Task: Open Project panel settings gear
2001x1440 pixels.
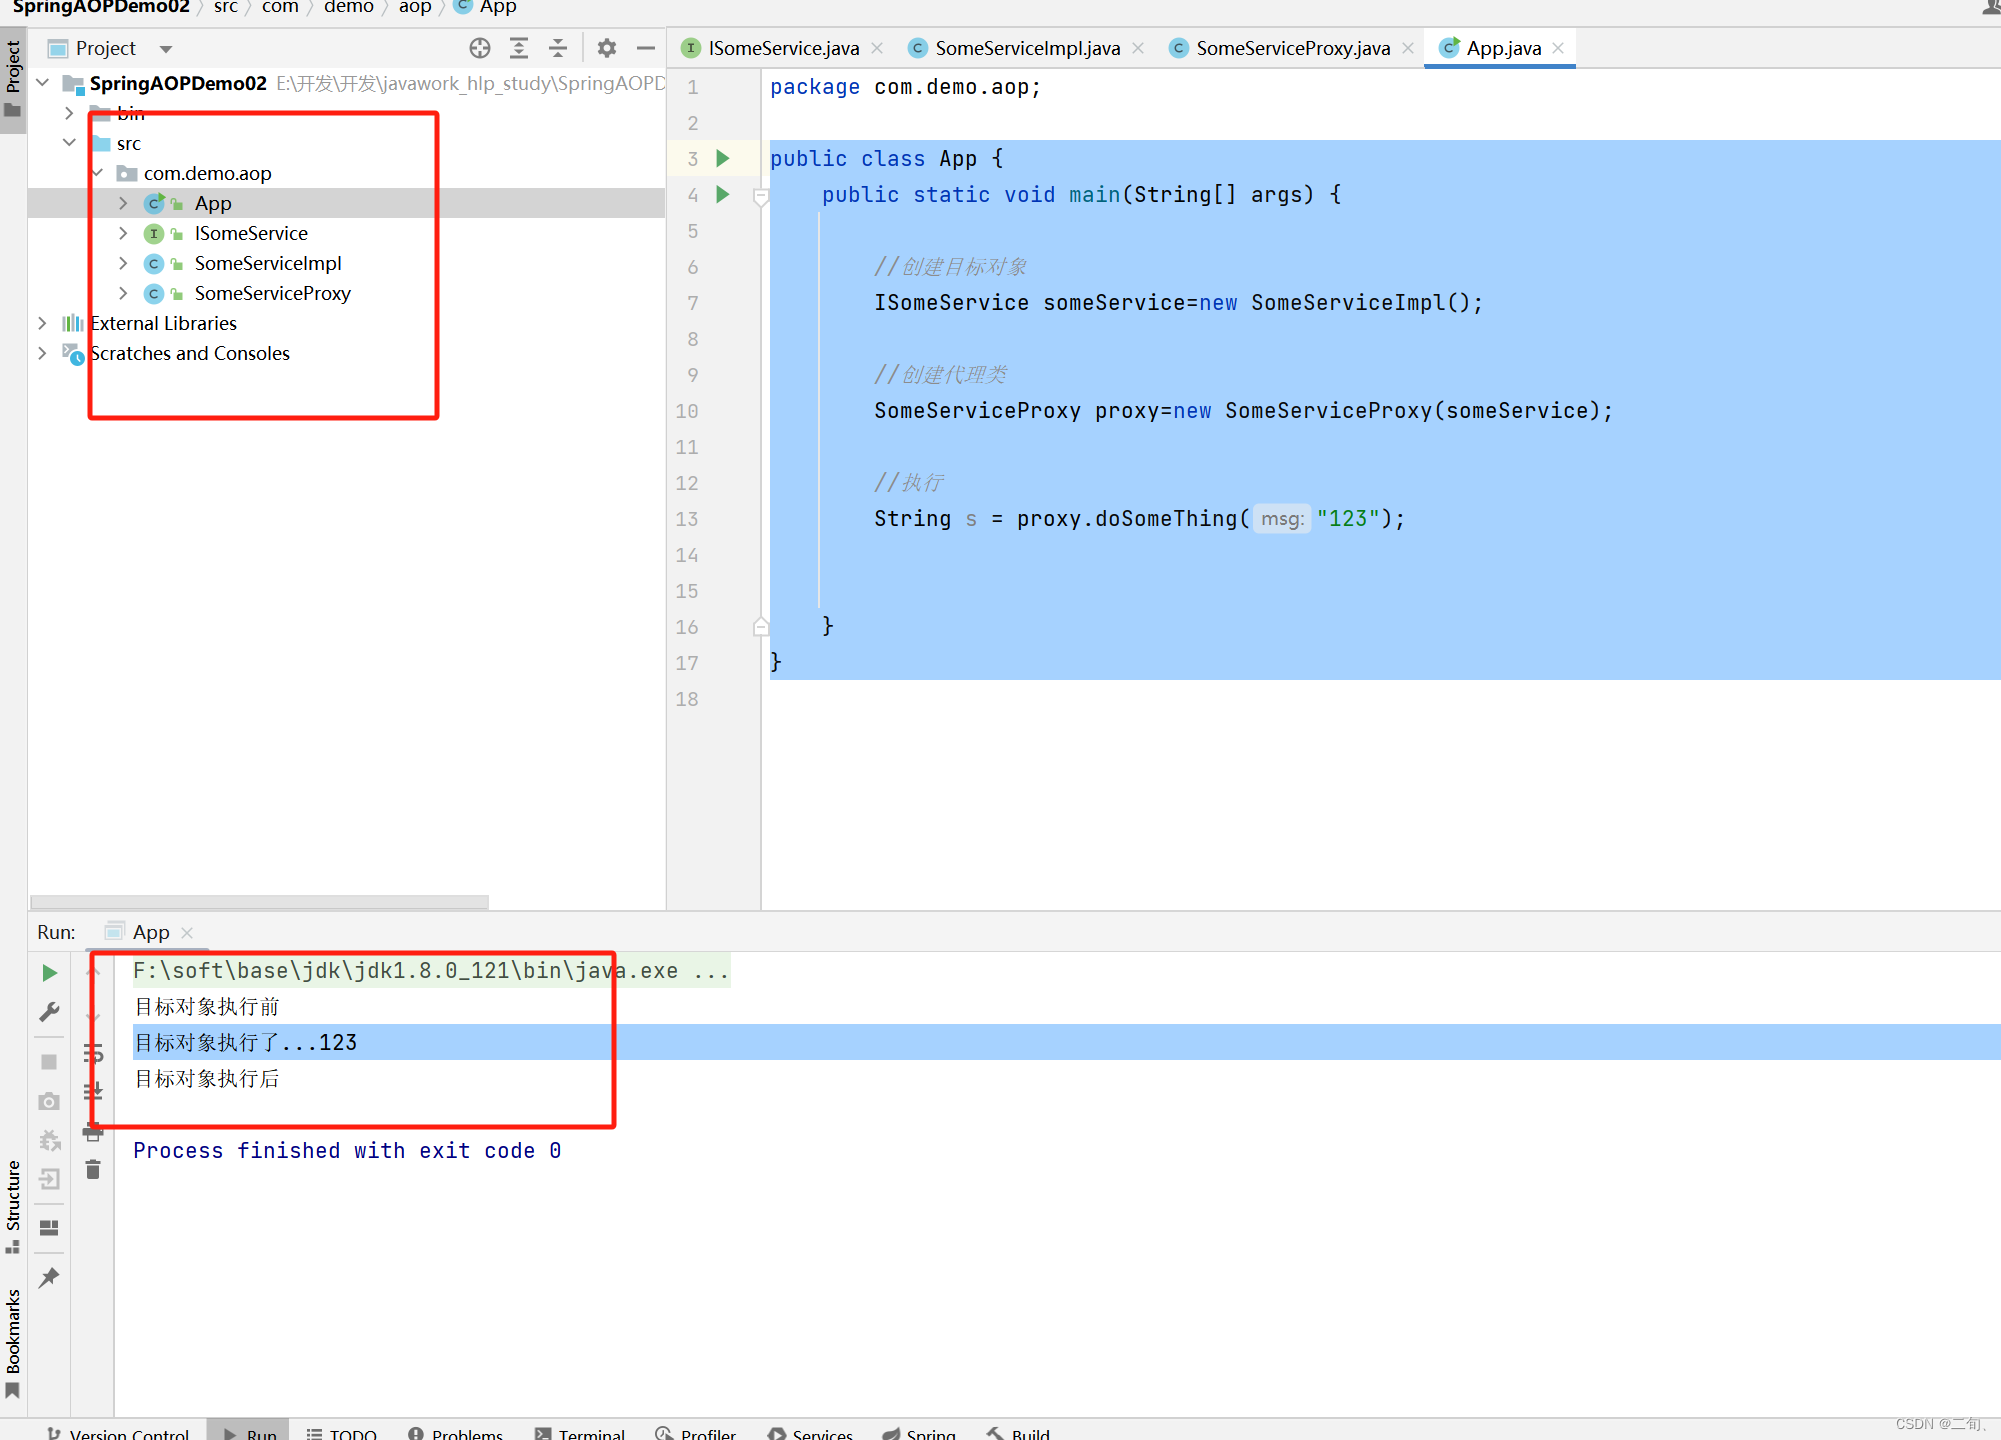Action: tap(607, 48)
